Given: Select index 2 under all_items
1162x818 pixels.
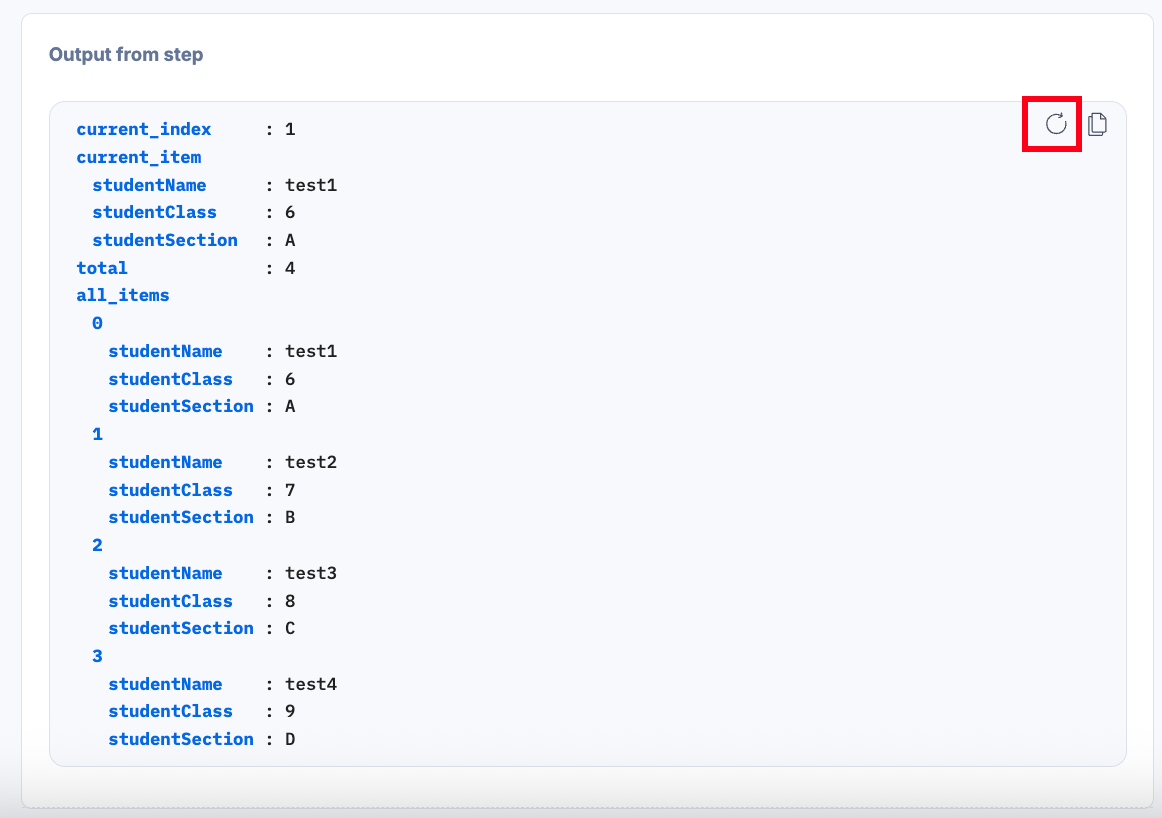Looking at the screenshot, I should pyautogui.click(x=97, y=545).
